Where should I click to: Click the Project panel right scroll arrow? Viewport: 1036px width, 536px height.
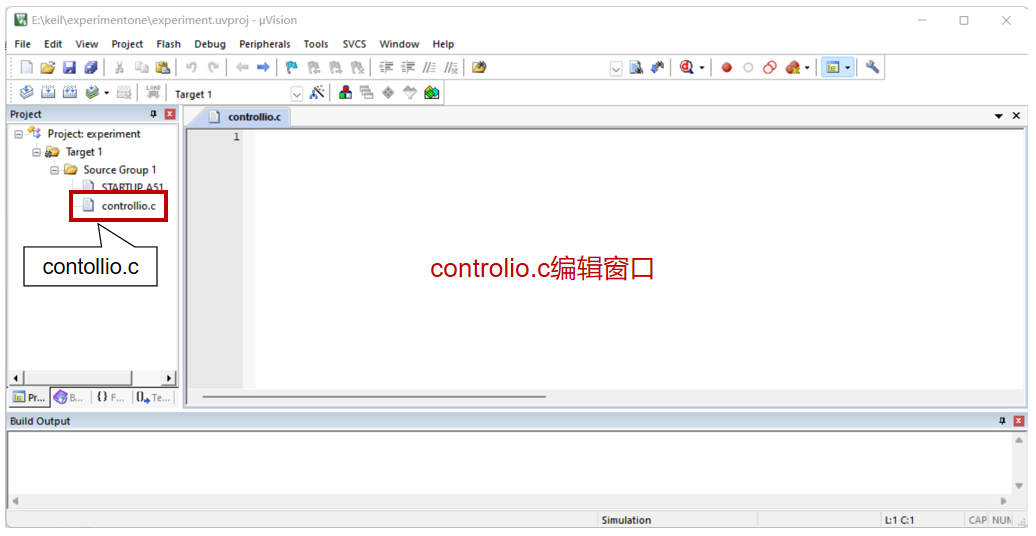pos(170,378)
